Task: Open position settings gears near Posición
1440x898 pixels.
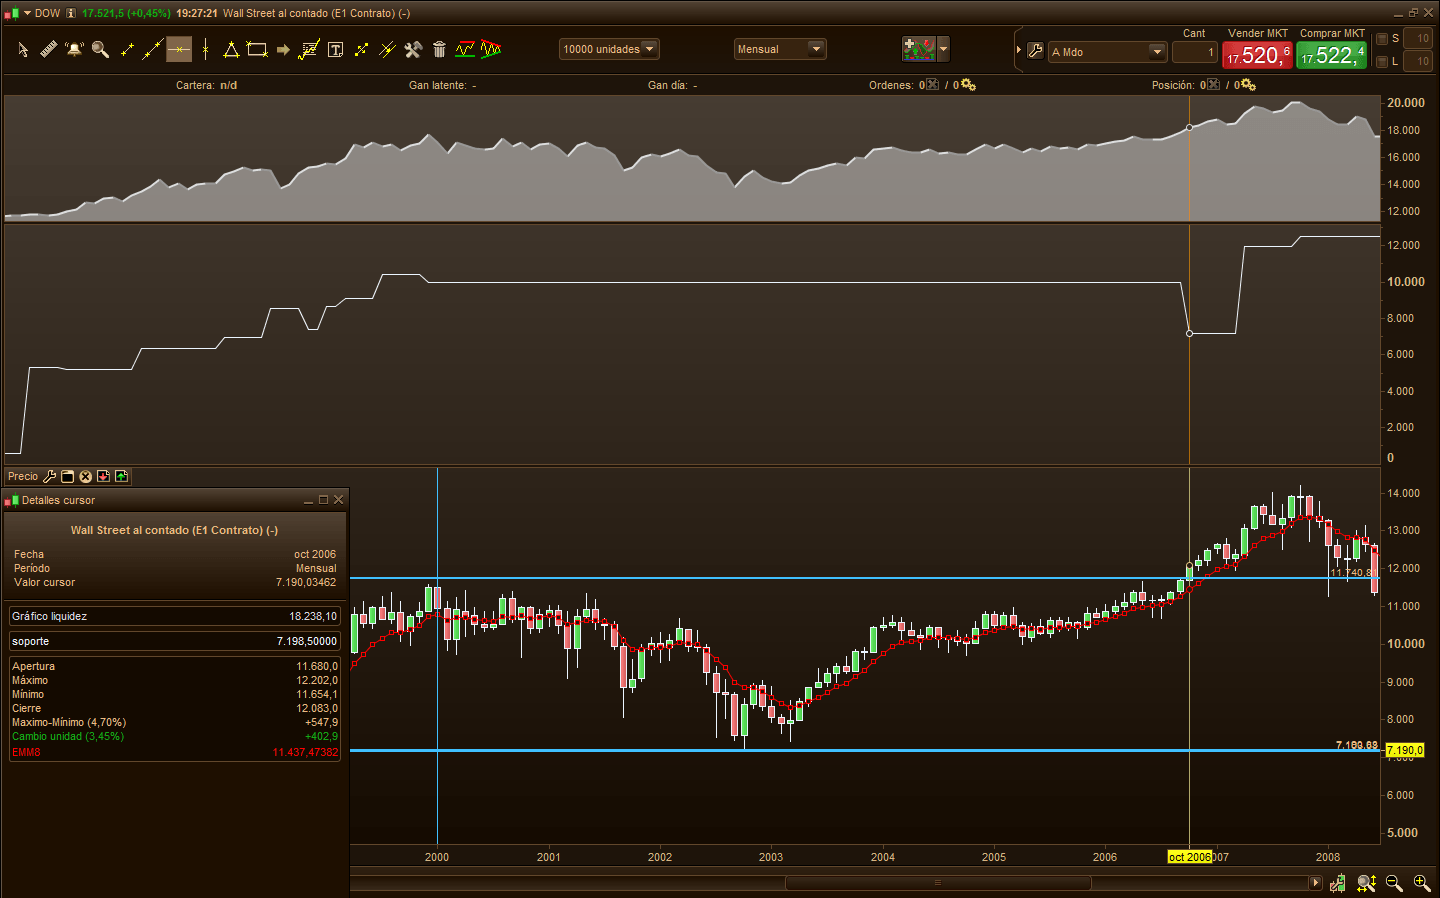Action: (x=1248, y=85)
